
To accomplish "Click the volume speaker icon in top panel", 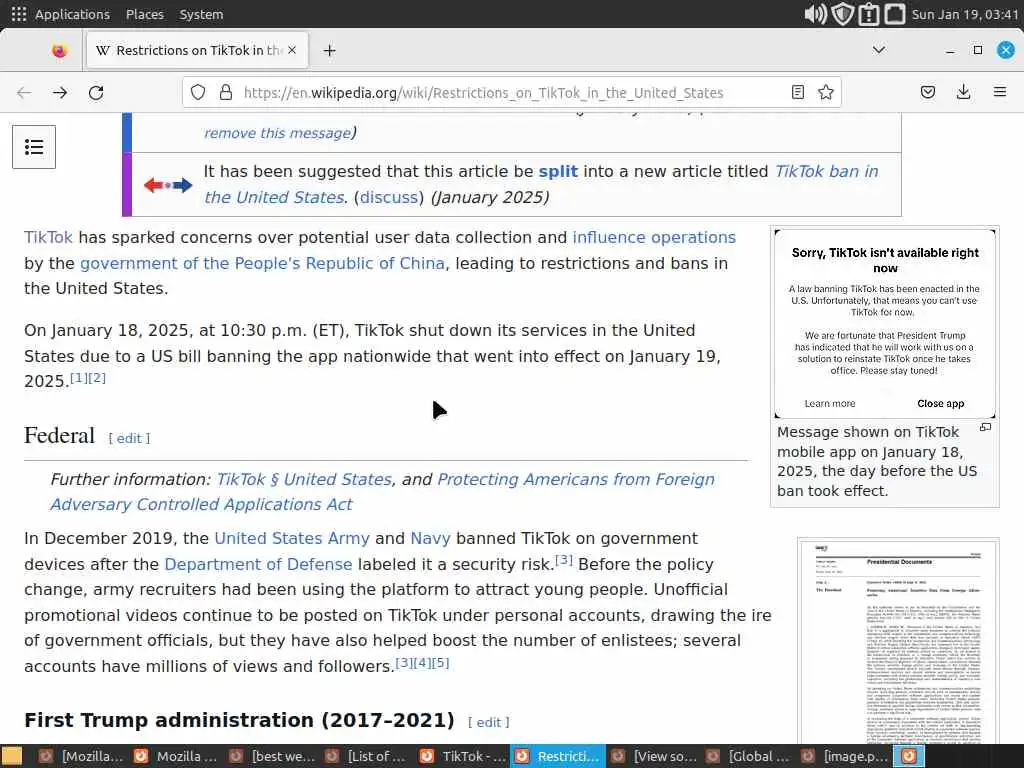I will coord(815,14).
